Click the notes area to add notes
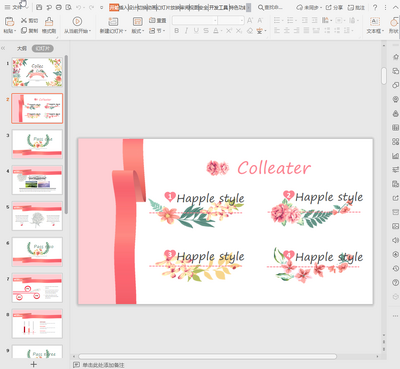Viewport: 400px width, 369px height. 104,365
